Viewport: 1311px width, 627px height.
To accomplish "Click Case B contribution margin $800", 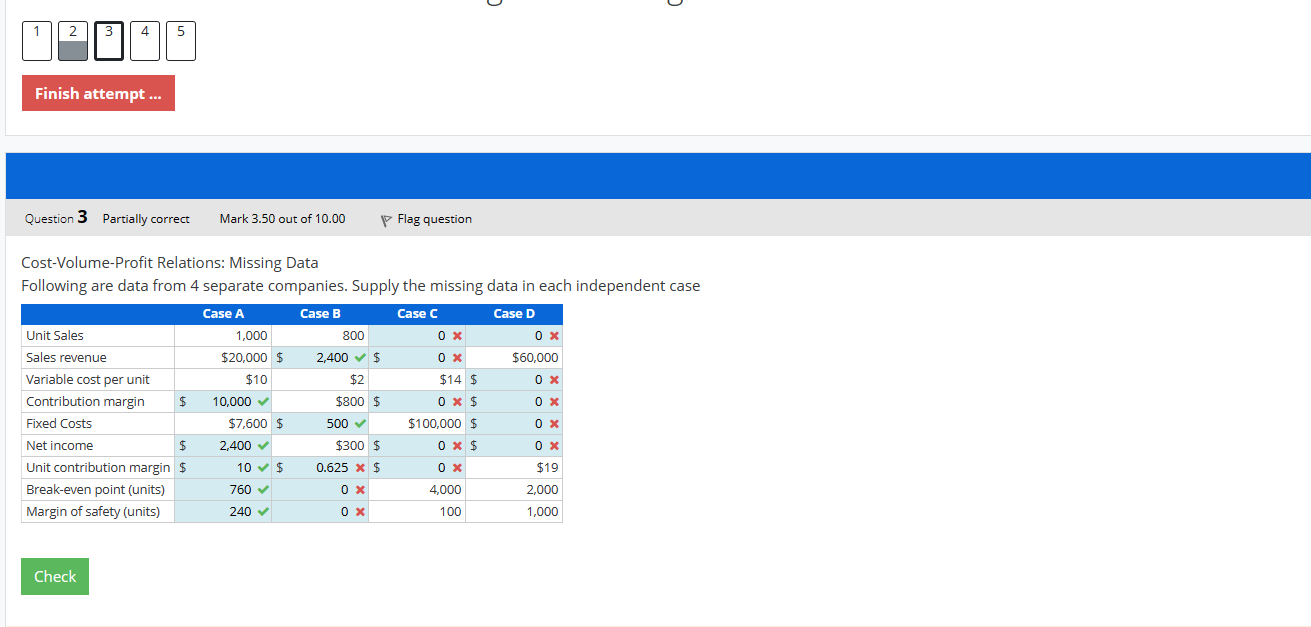I will 350,401.
